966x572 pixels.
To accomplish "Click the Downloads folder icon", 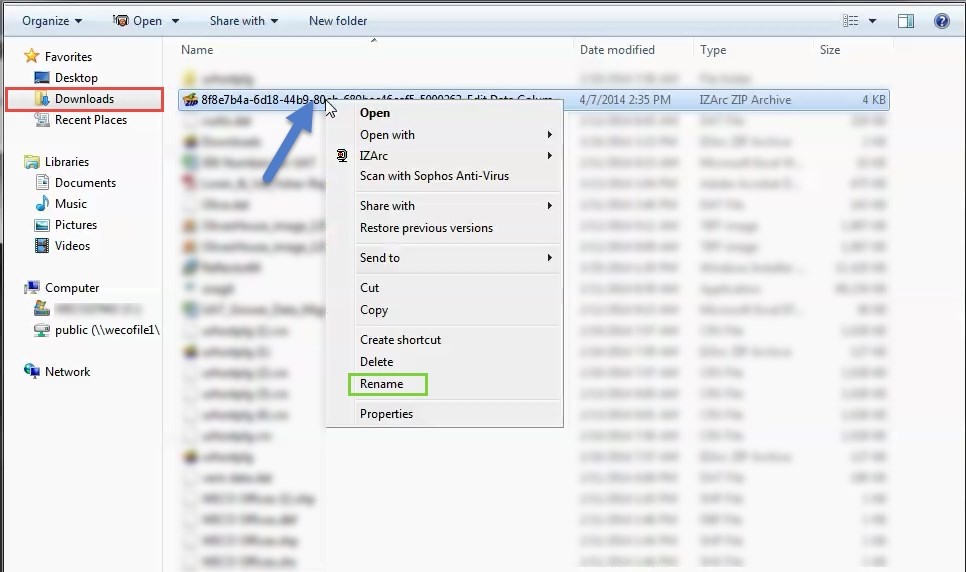I will [x=42, y=99].
